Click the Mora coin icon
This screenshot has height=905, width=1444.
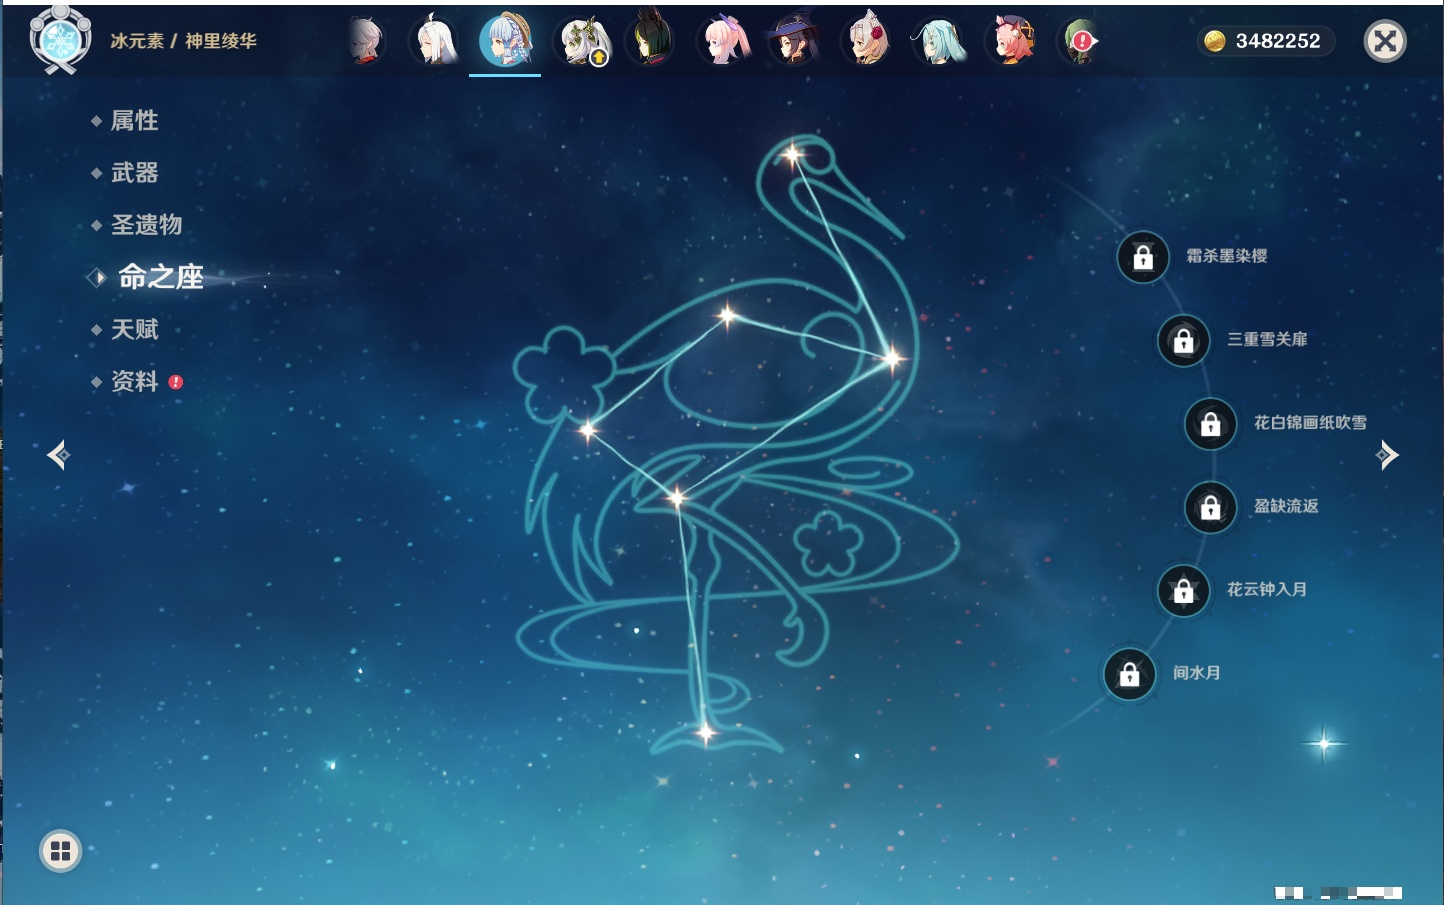1215,41
